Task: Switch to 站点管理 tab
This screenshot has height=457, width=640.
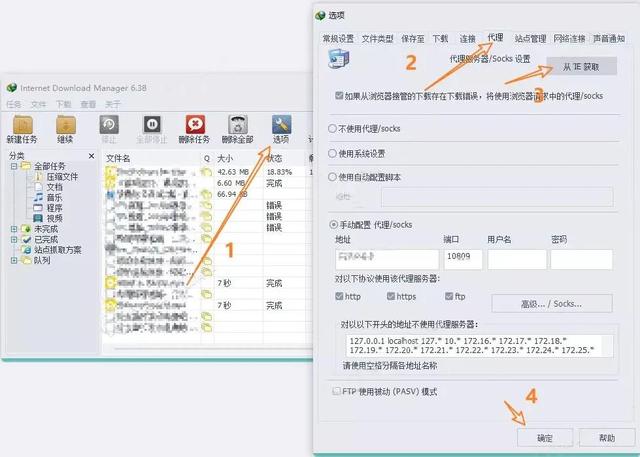Action: click(x=530, y=39)
